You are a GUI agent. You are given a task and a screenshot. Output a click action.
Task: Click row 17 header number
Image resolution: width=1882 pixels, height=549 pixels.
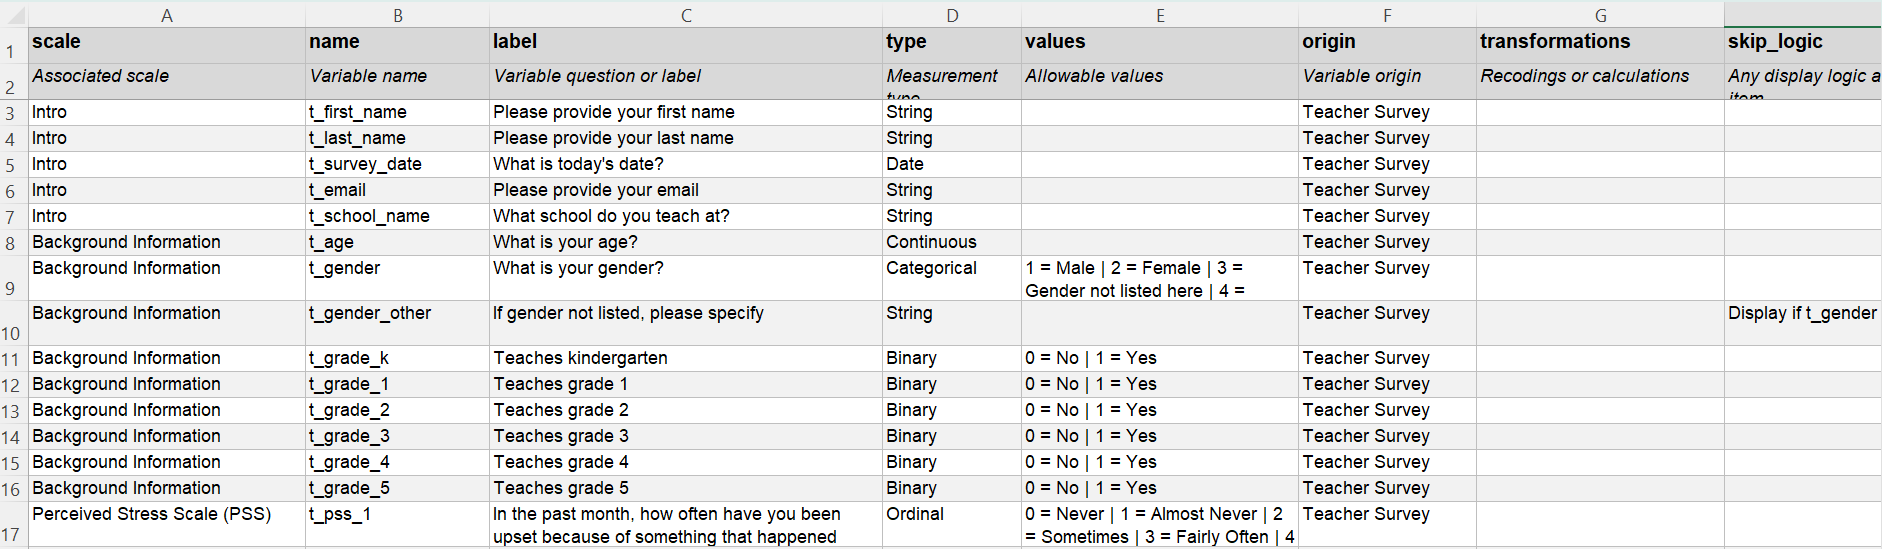[x=11, y=534]
